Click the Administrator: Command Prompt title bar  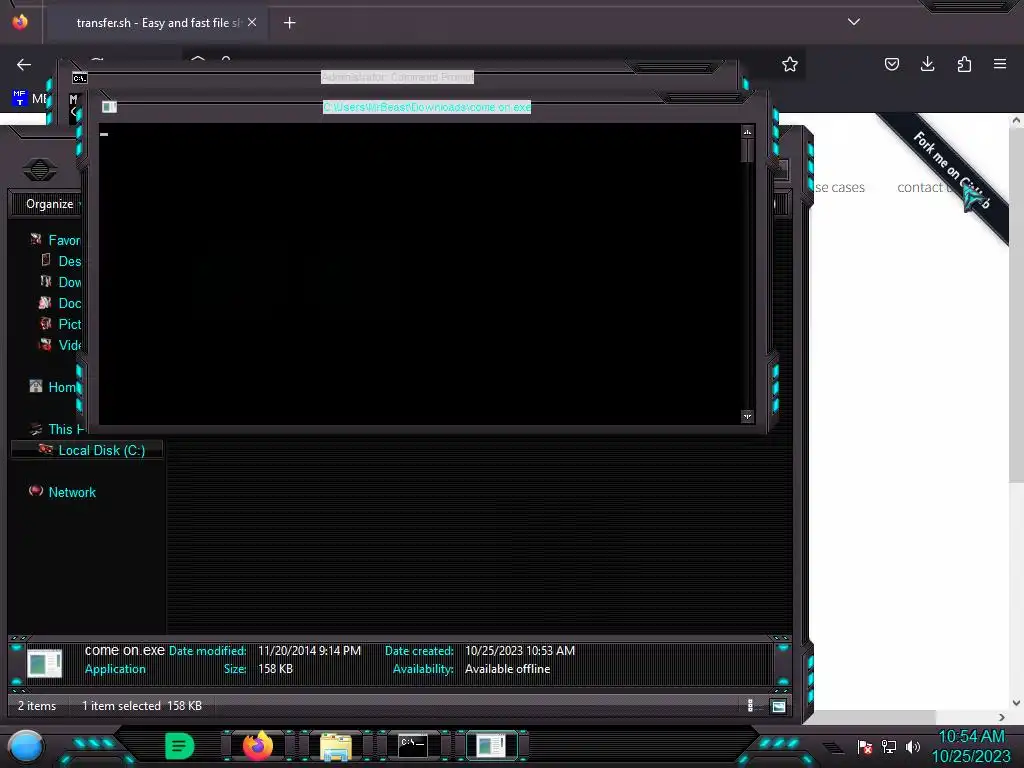[397, 77]
